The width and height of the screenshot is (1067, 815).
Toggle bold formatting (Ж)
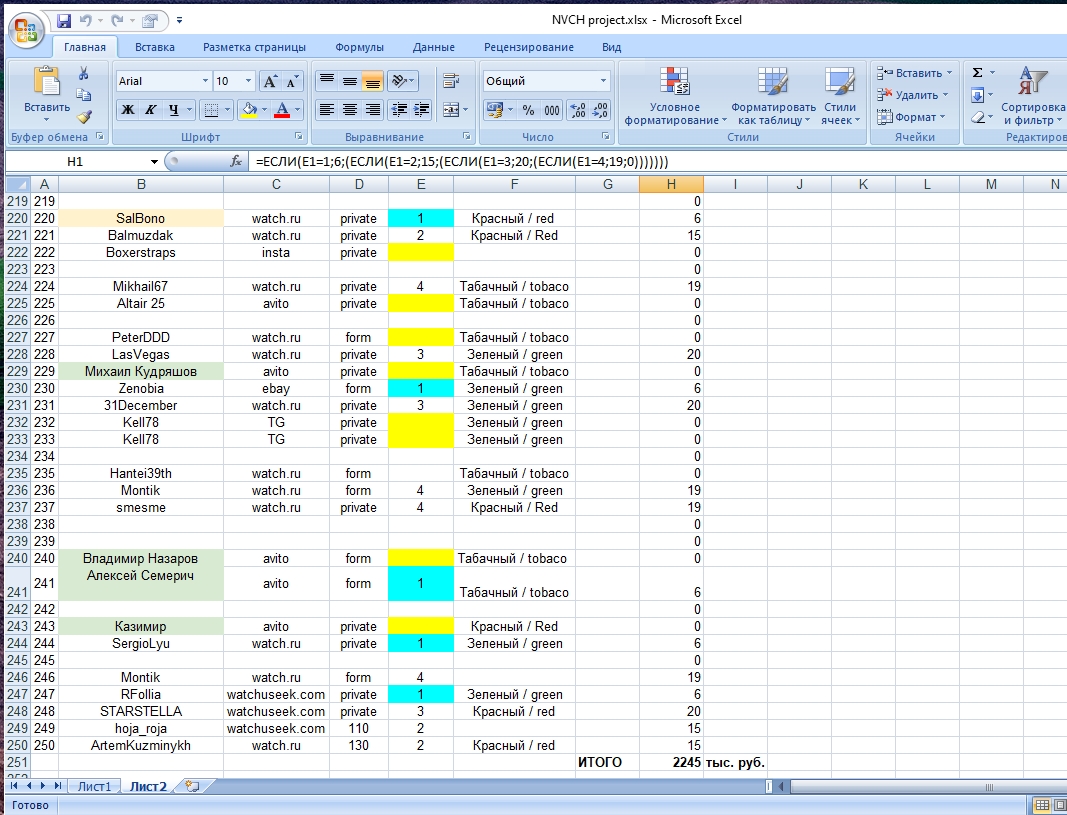[x=128, y=110]
